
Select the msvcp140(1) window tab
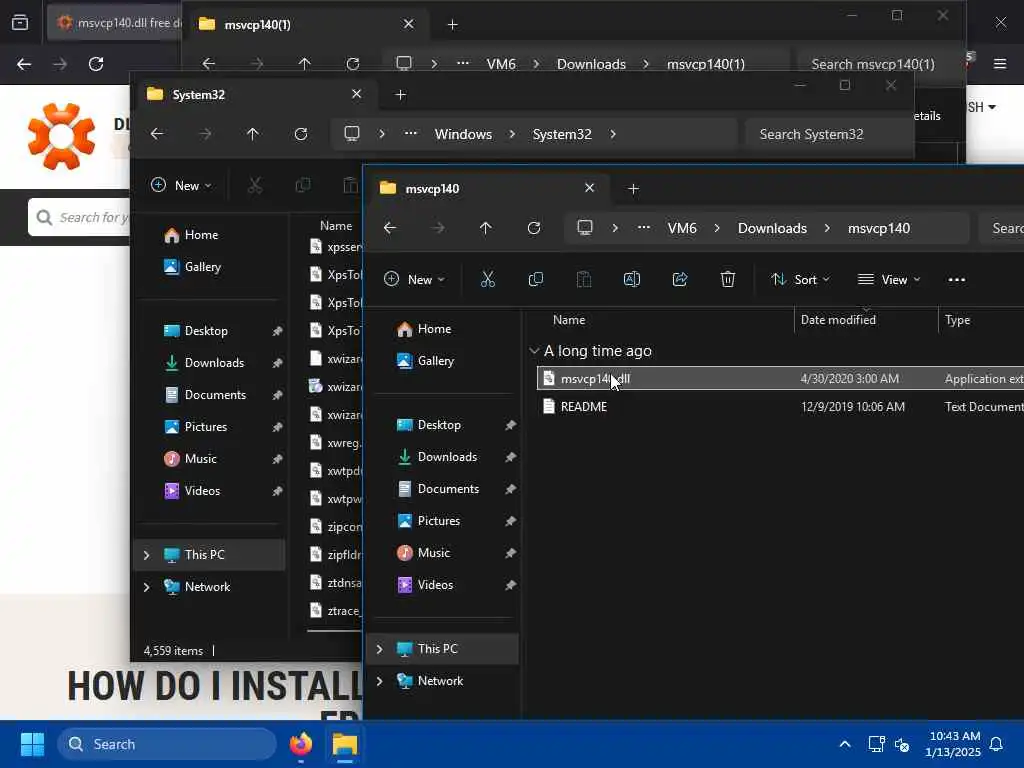click(307, 24)
